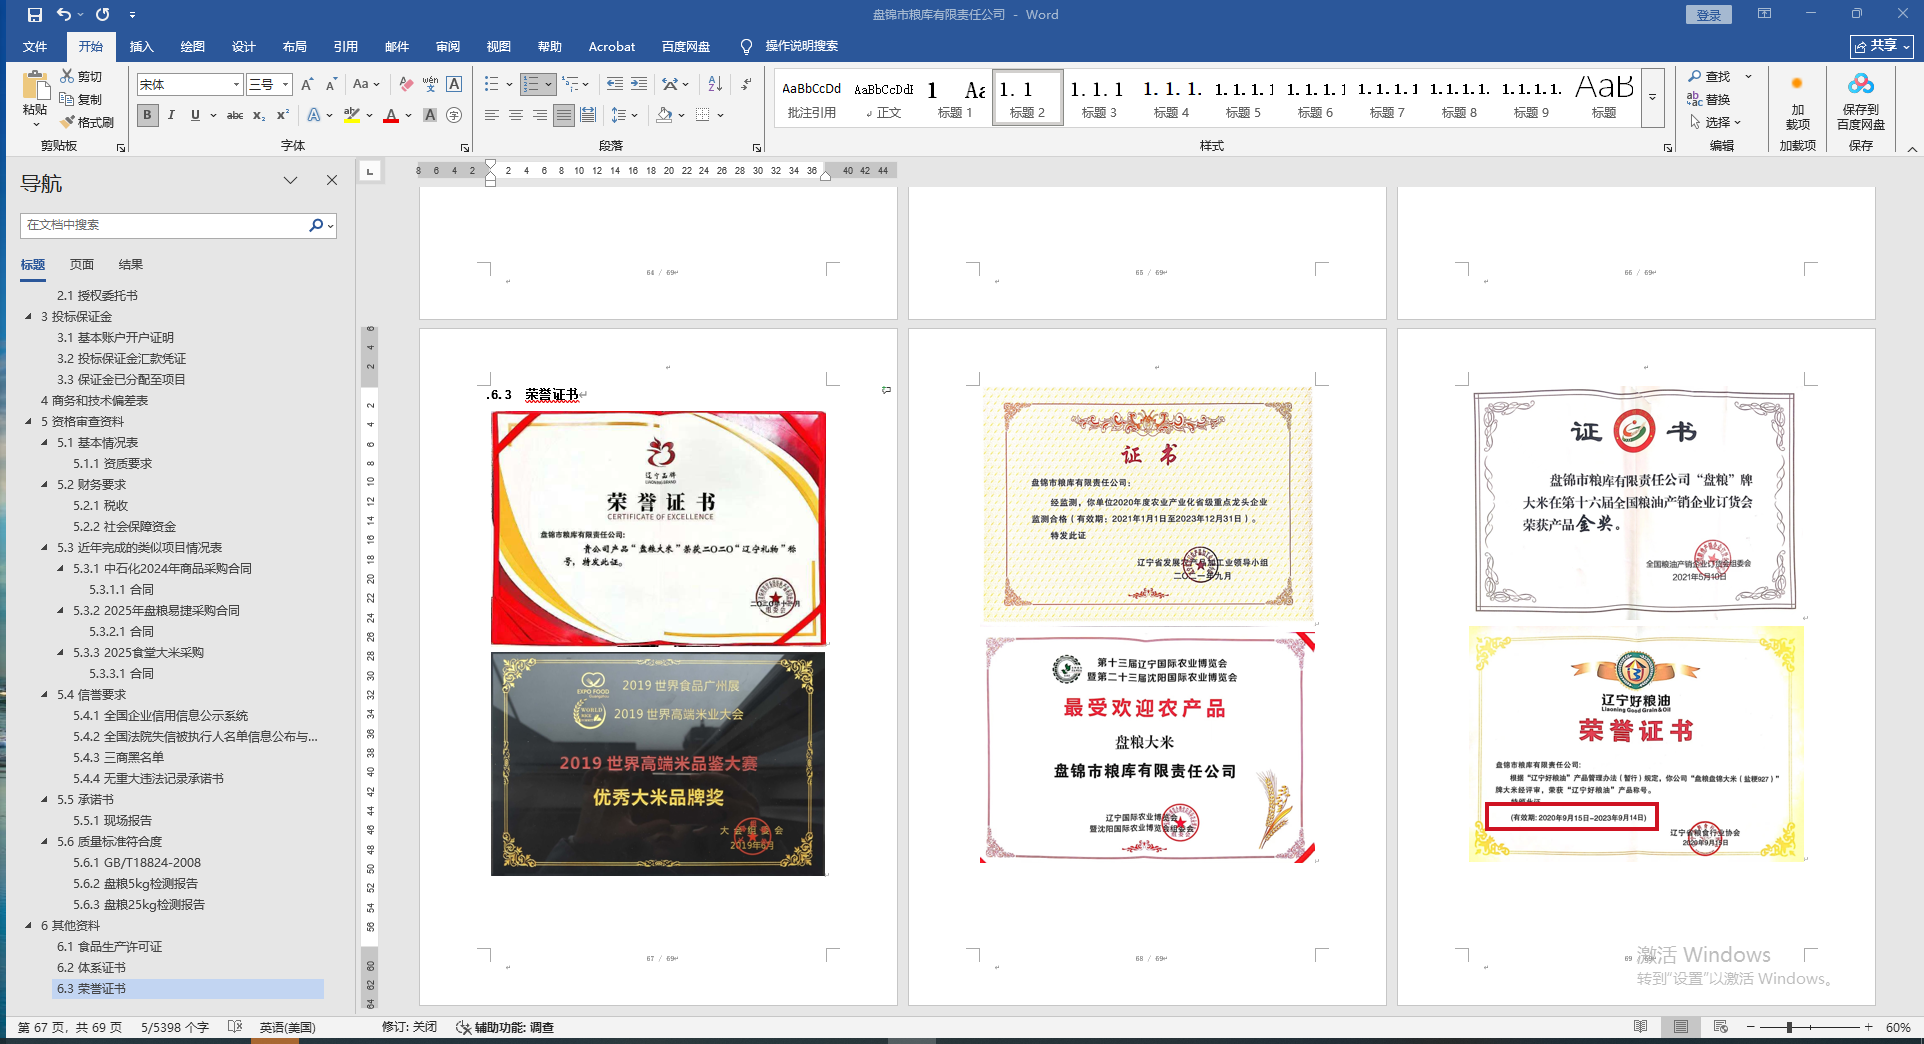The image size is (1924, 1044).
Task: Click the 登录 (Sign in) button
Action: pos(1708,15)
